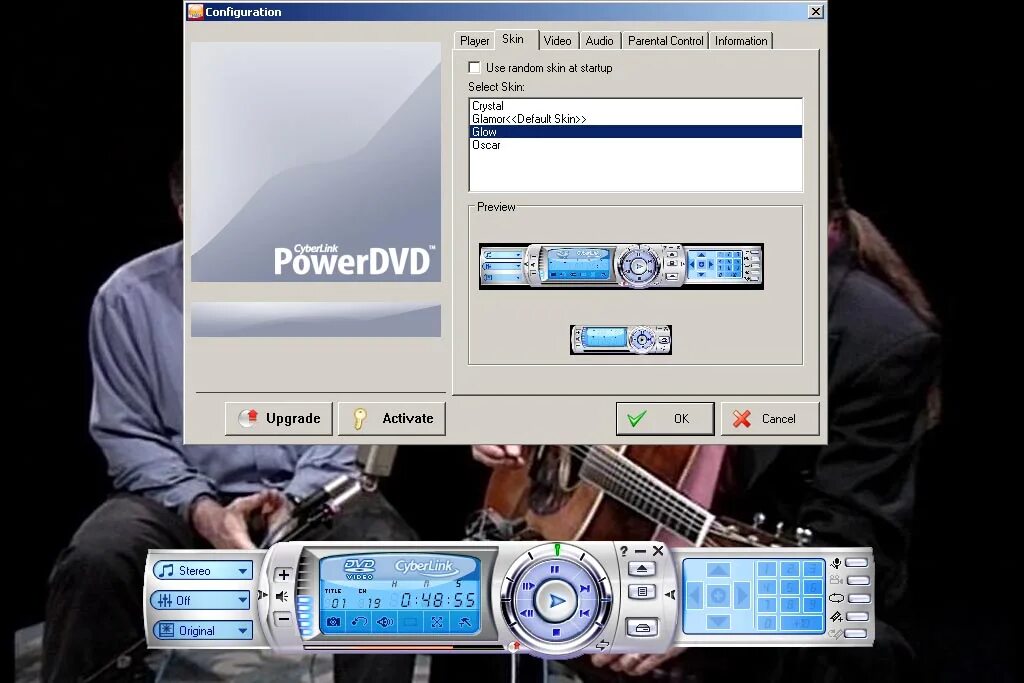1024x683 pixels.
Task: Jump to the previous chapter
Action: pyautogui.click(x=585, y=613)
